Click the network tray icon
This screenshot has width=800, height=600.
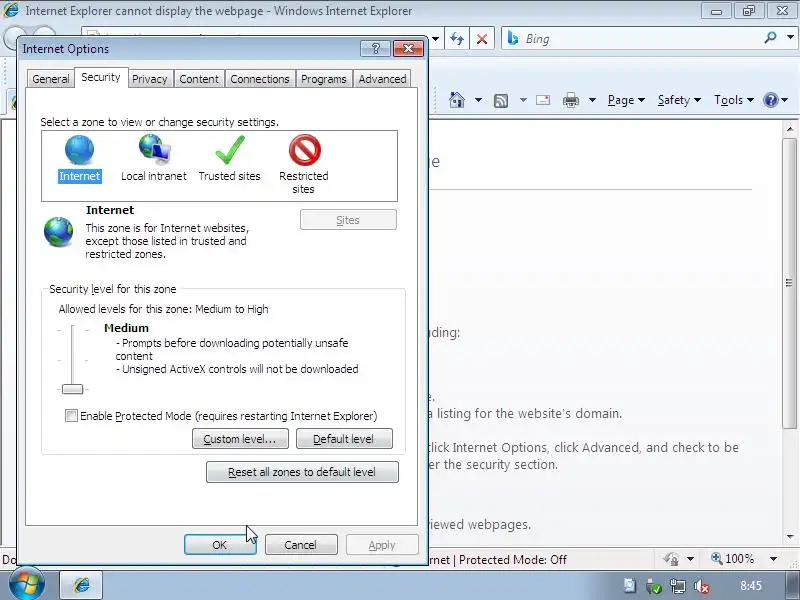click(x=678, y=586)
